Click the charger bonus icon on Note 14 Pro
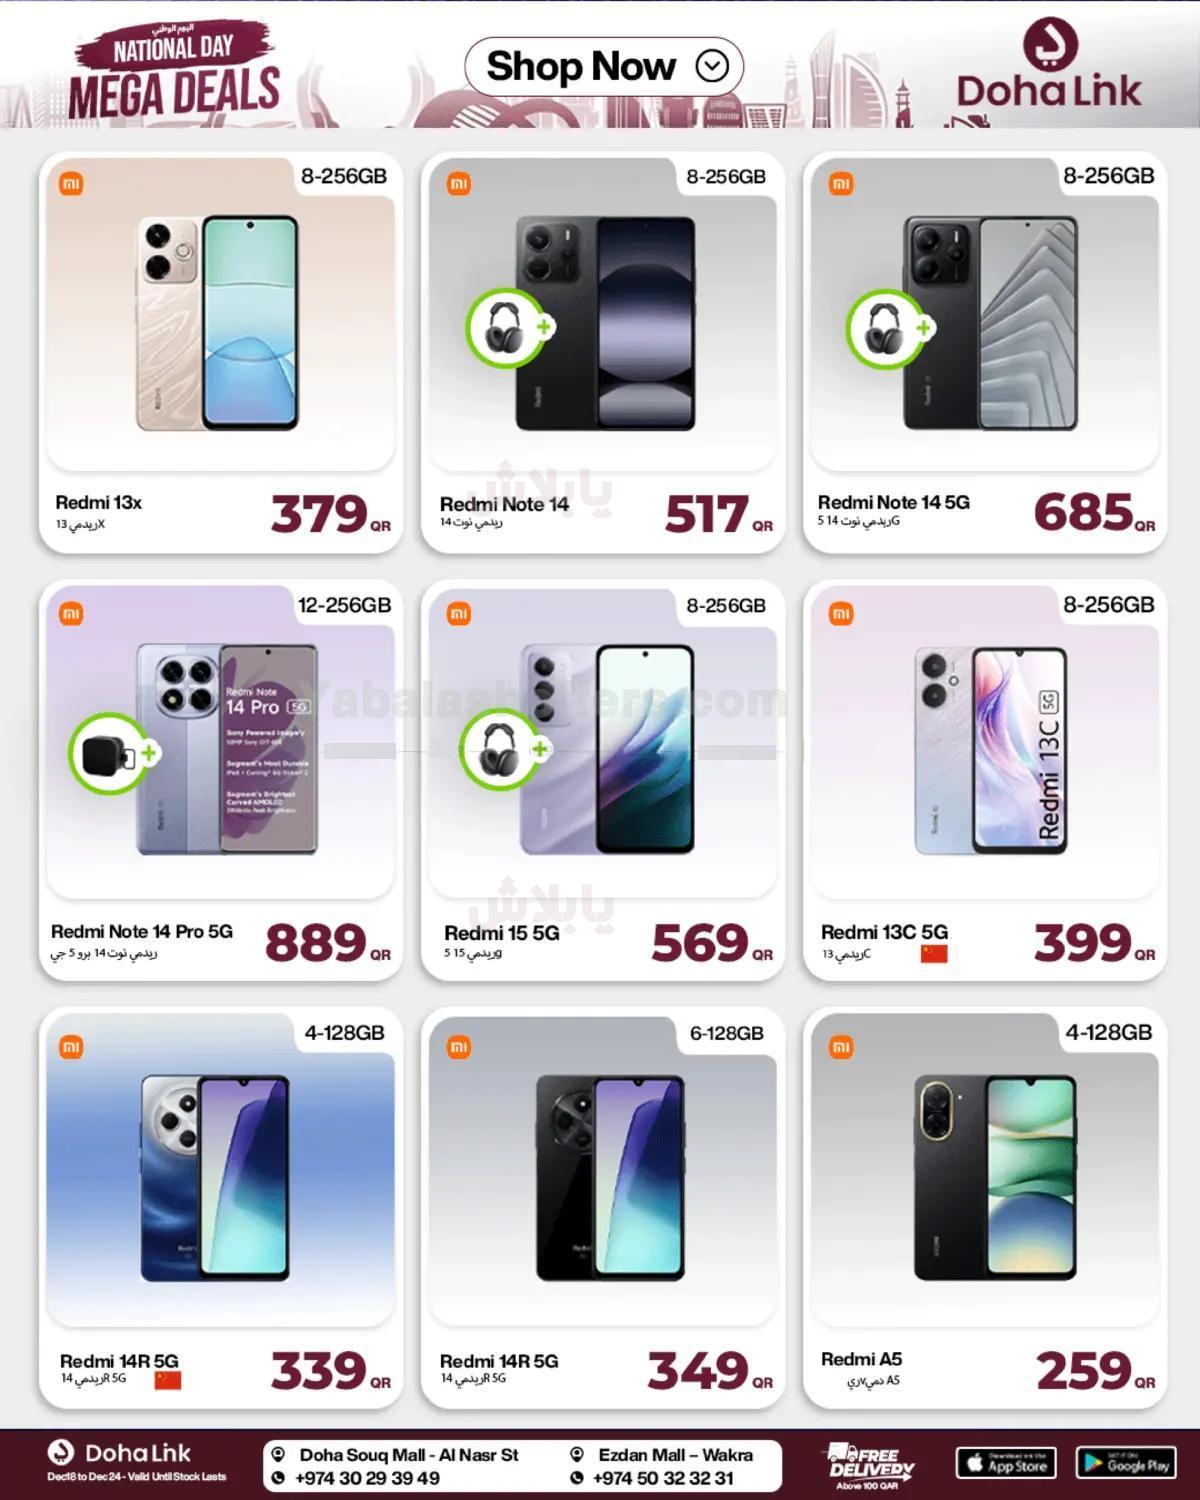This screenshot has height=1500, width=1200. [109, 754]
